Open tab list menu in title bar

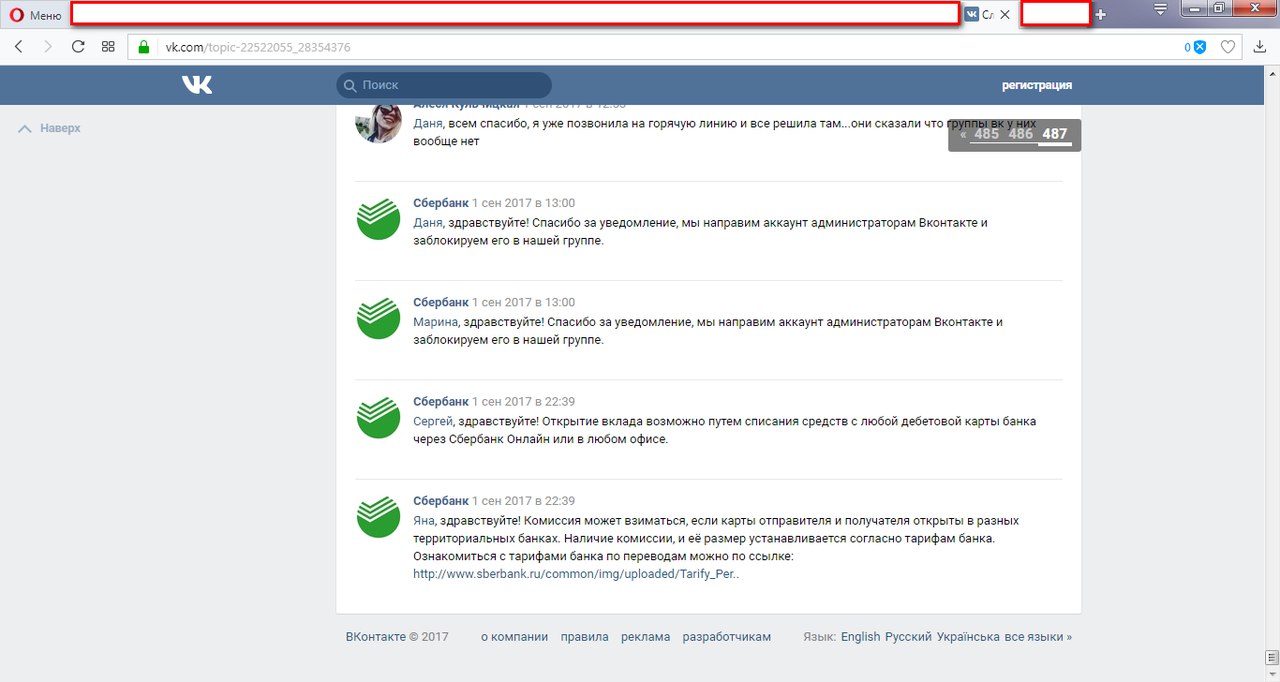[1160, 10]
